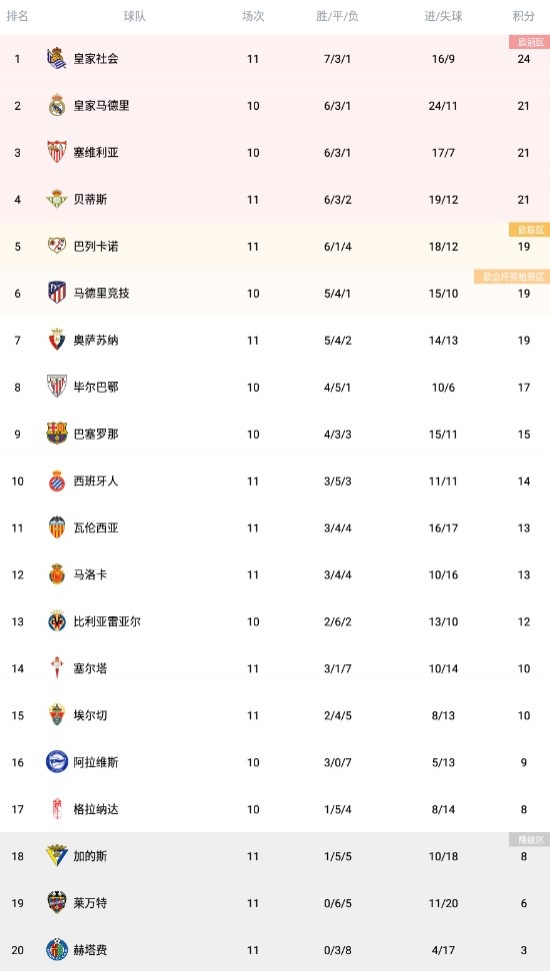Image resolution: width=550 pixels, height=971 pixels.
Task: Click the Valencia (瓦伦西亚) bat logo
Action: point(56,528)
